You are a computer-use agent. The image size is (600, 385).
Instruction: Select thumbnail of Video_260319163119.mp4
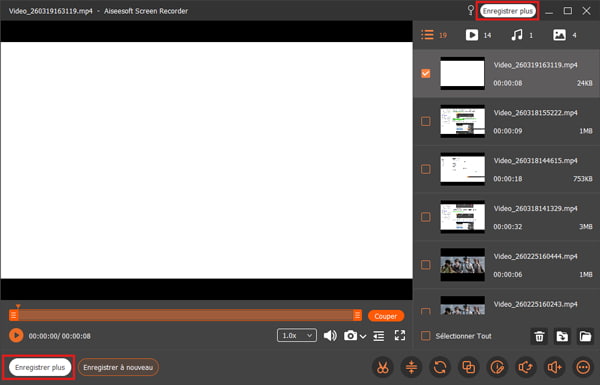462,73
